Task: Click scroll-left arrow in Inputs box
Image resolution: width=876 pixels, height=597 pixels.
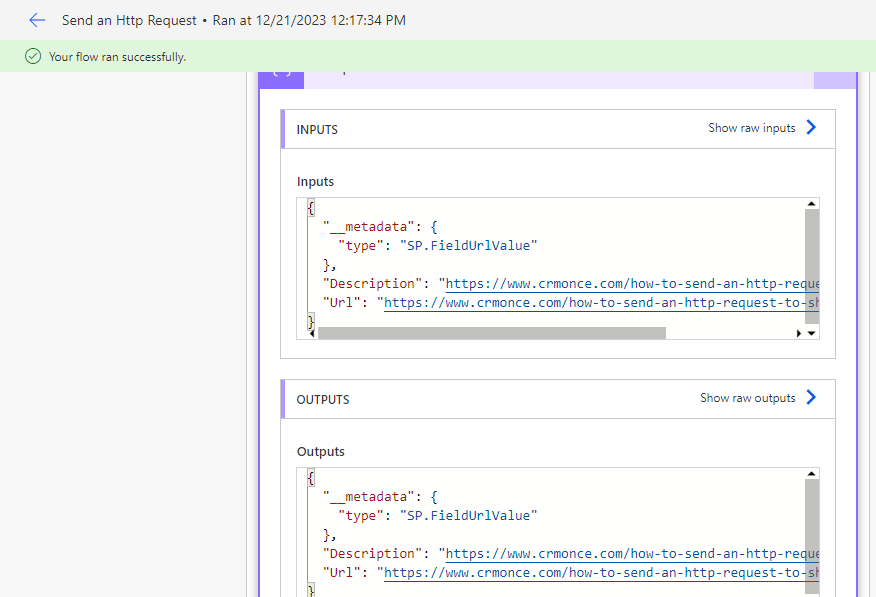Action: pos(312,333)
